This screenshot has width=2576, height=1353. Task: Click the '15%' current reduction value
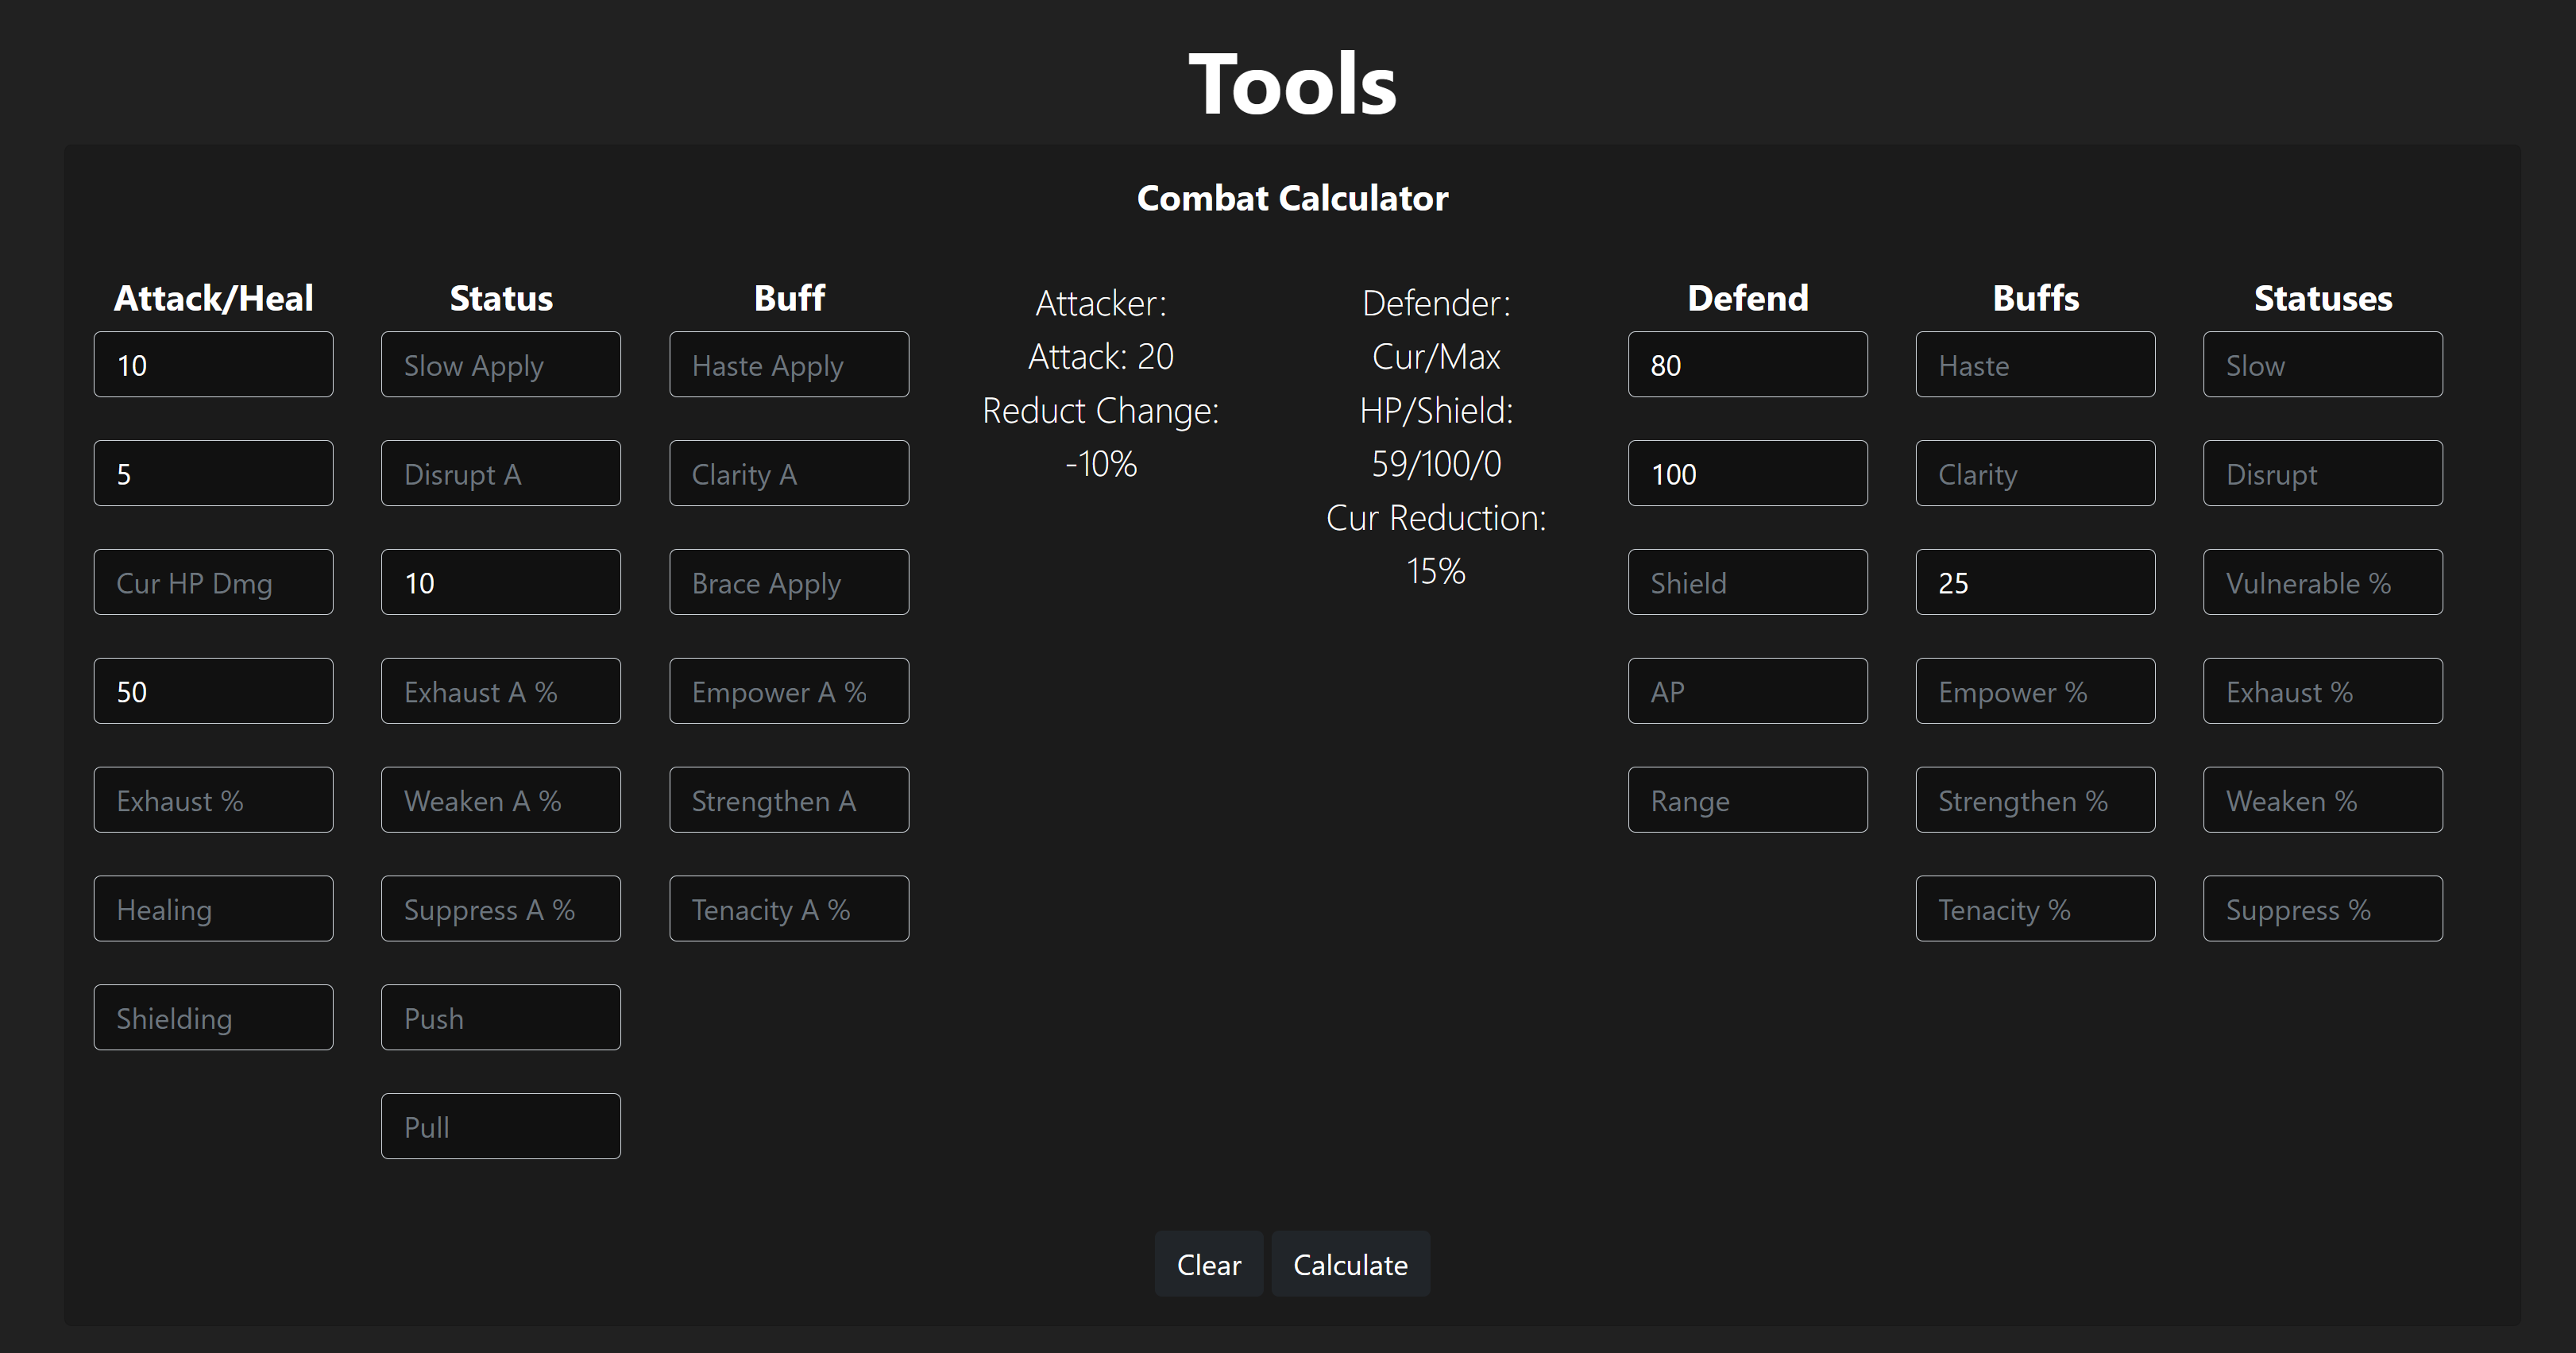click(1436, 571)
